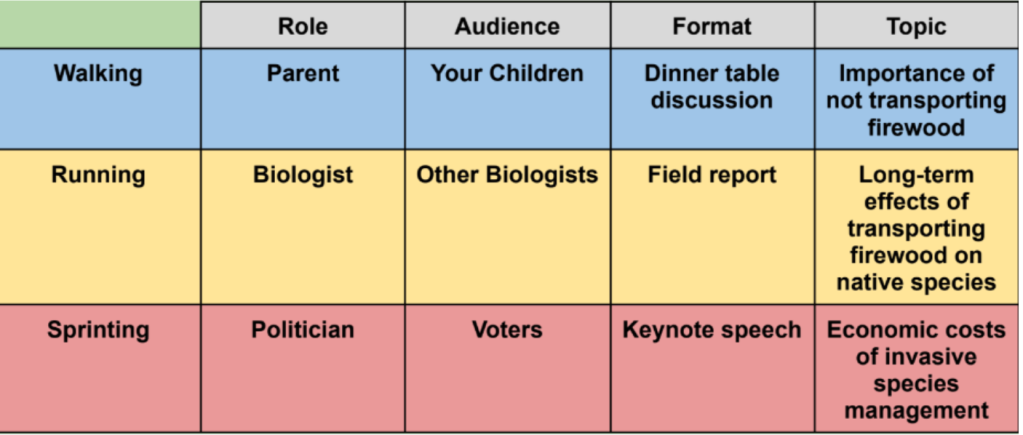Select the Audience column header

(x=507, y=26)
